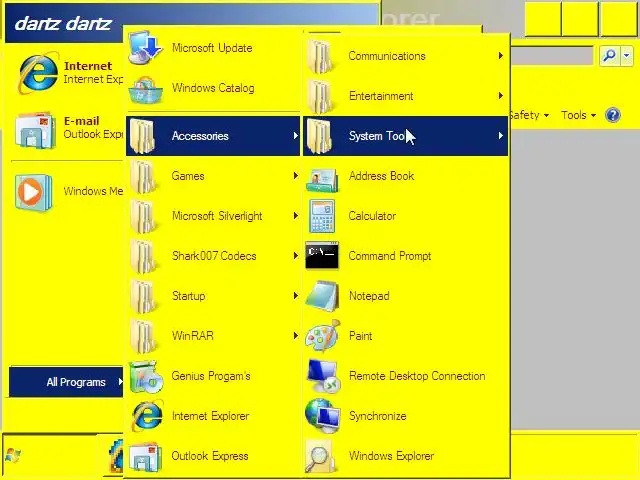Screen dimensions: 640x480
Task: Open the search provider dropdown arrow
Action: click(627, 55)
